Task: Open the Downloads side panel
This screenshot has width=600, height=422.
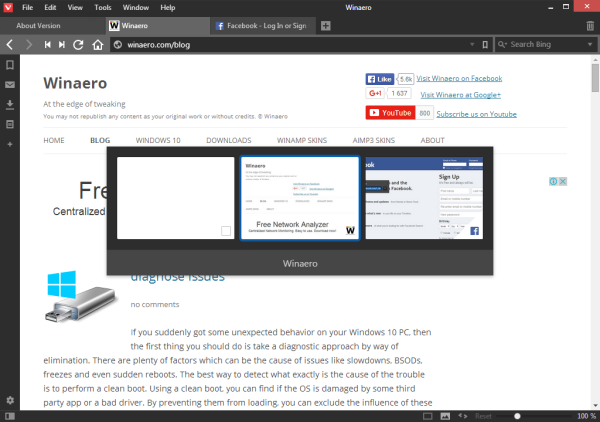Action: 10,104
